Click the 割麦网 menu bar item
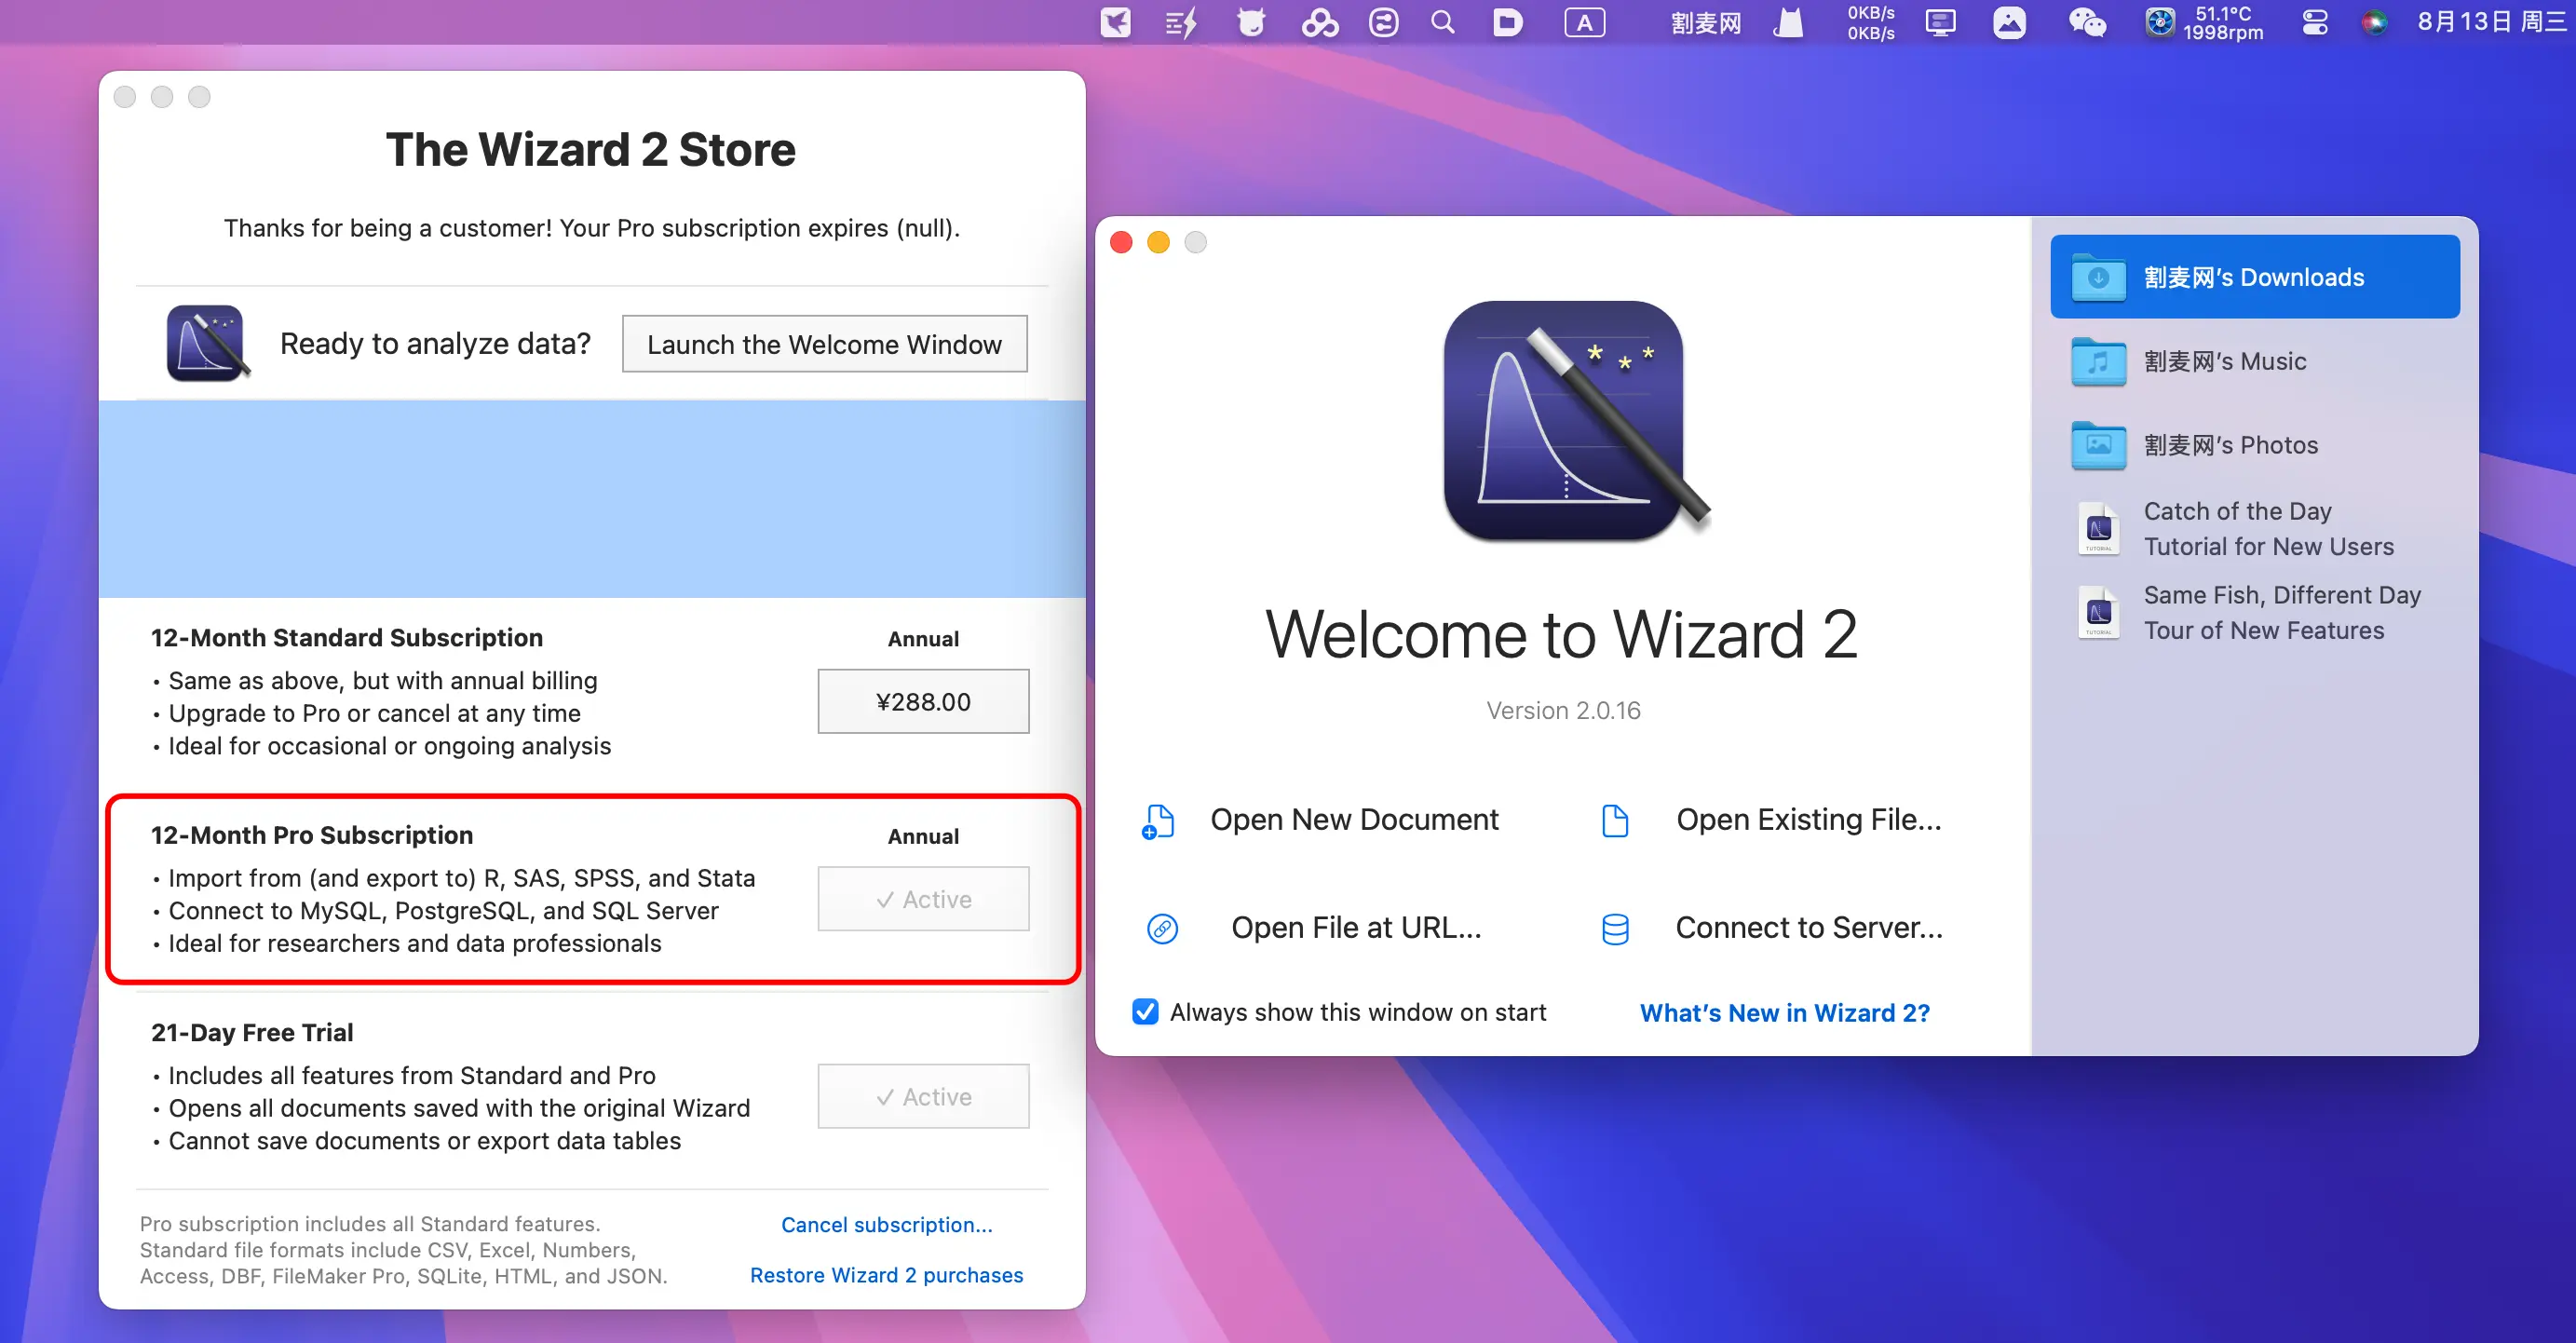The width and height of the screenshot is (2576, 1343). [1706, 22]
